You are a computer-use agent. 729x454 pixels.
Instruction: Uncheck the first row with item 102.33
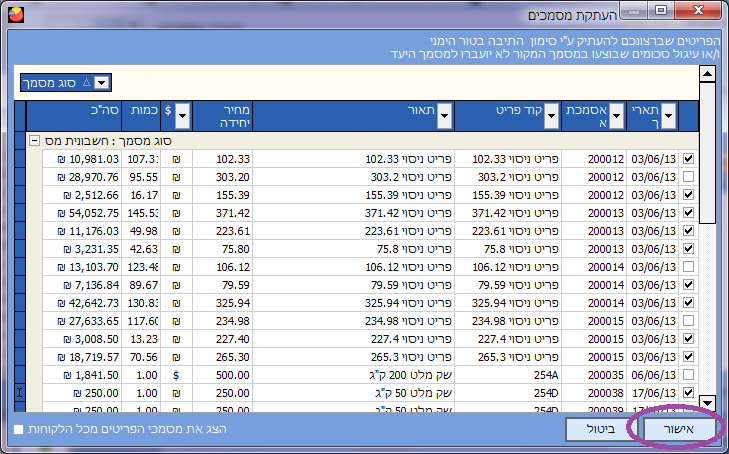688,159
